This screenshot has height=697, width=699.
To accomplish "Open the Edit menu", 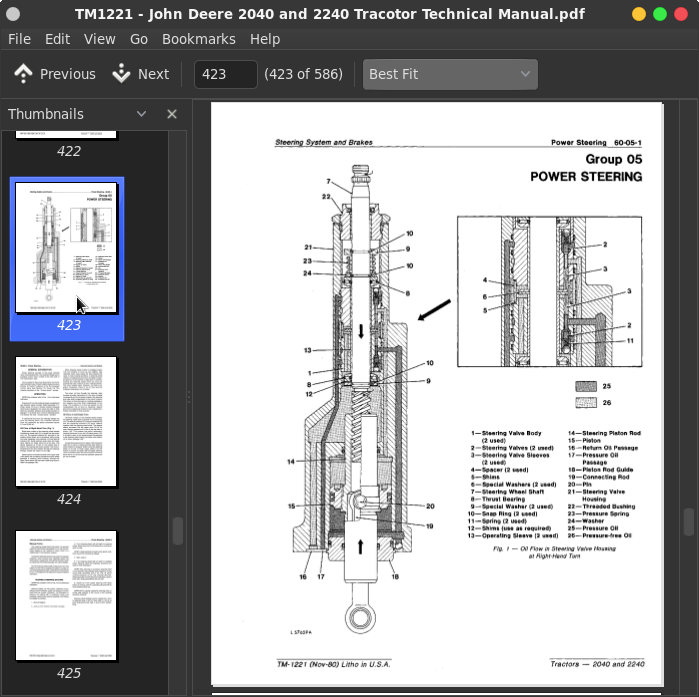I will pos(57,39).
